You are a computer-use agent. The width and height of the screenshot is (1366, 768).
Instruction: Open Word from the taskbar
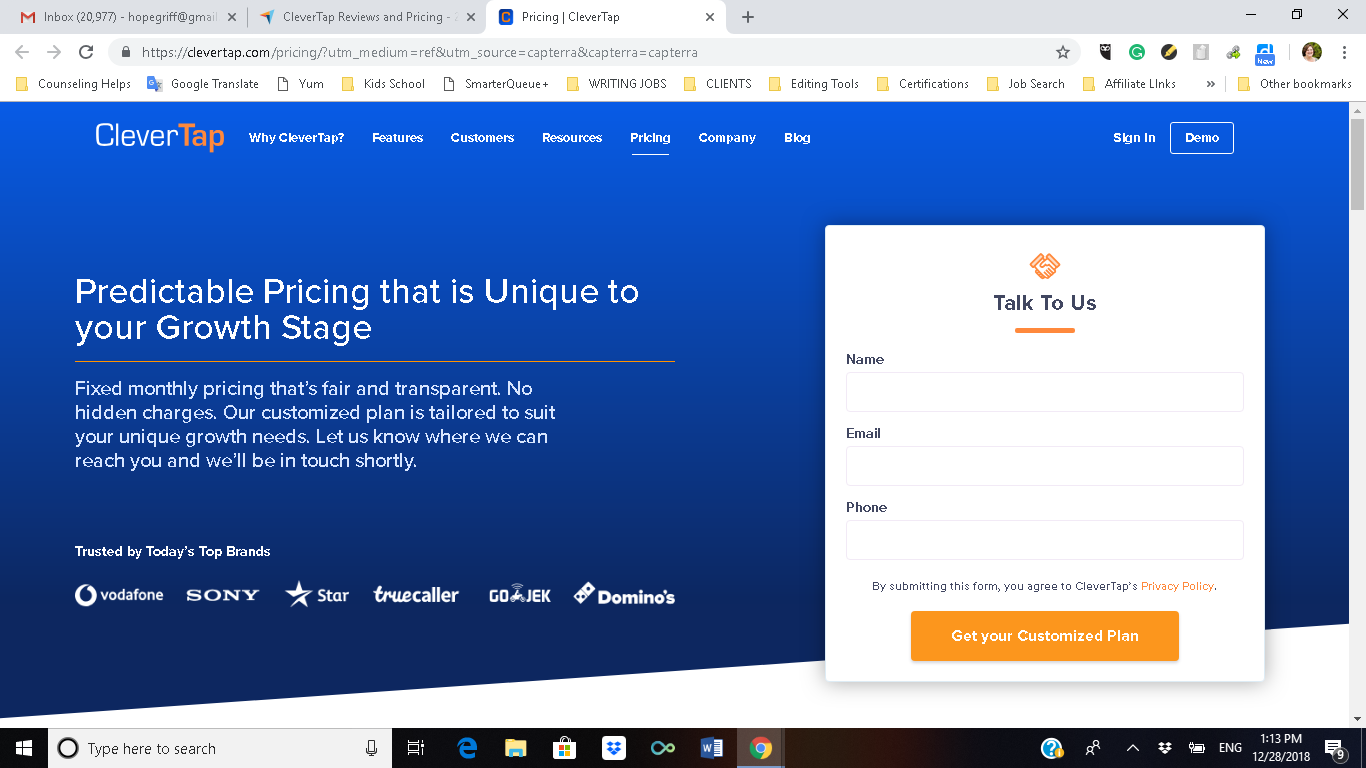pos(711,748)
